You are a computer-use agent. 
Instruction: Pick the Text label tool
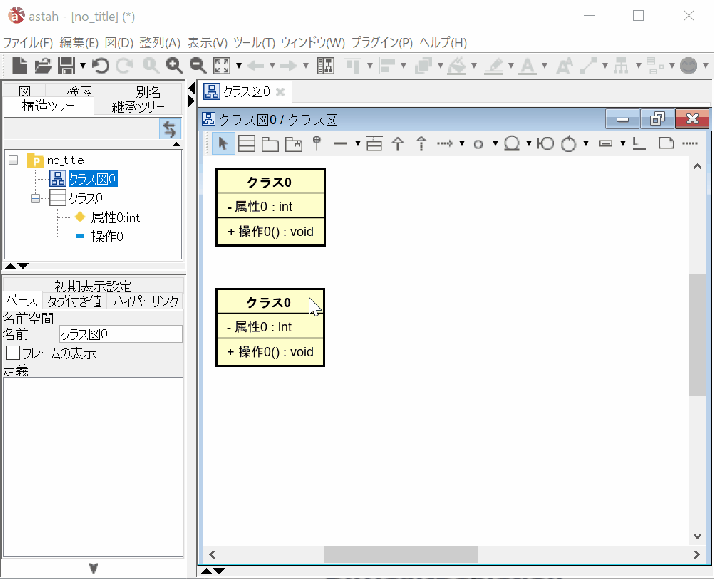tap(639, 144)
